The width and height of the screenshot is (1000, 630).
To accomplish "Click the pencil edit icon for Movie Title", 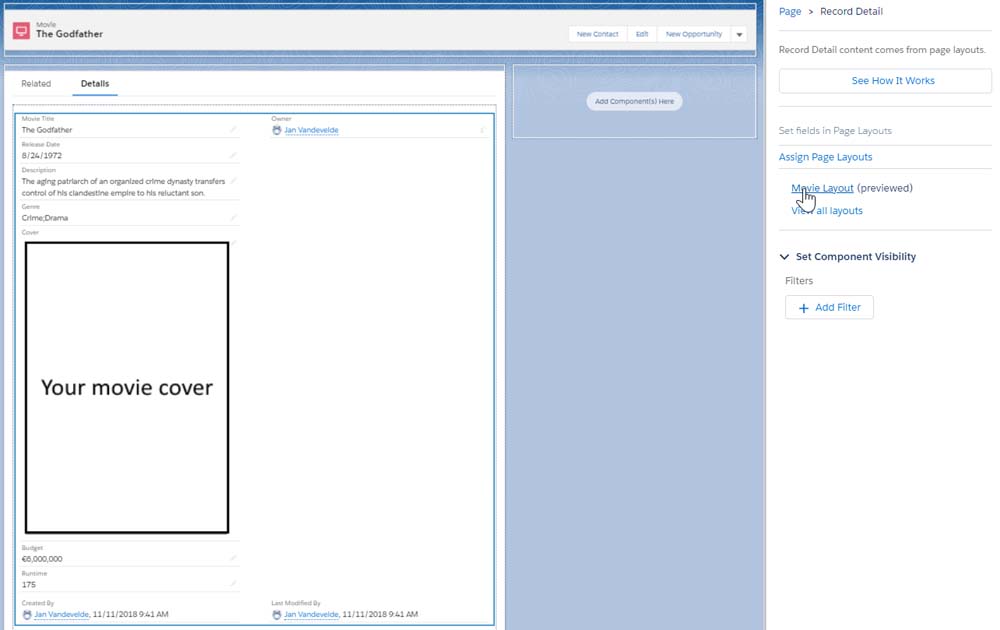I will pos(233,129).
